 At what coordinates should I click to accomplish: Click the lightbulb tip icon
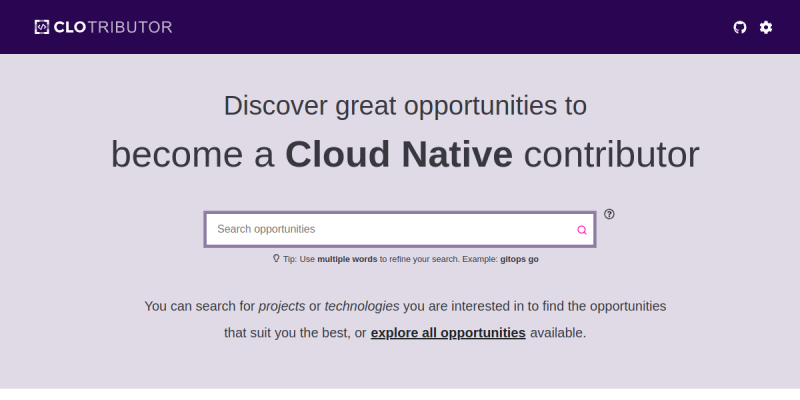[x=276, y=258]
